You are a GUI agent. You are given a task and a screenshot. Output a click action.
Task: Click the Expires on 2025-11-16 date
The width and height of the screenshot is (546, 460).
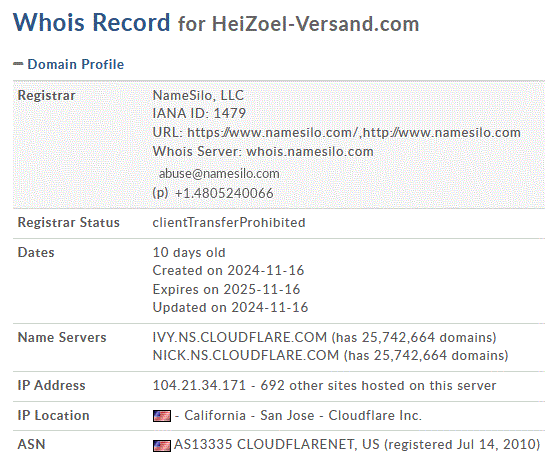click(x=226, y=289)
